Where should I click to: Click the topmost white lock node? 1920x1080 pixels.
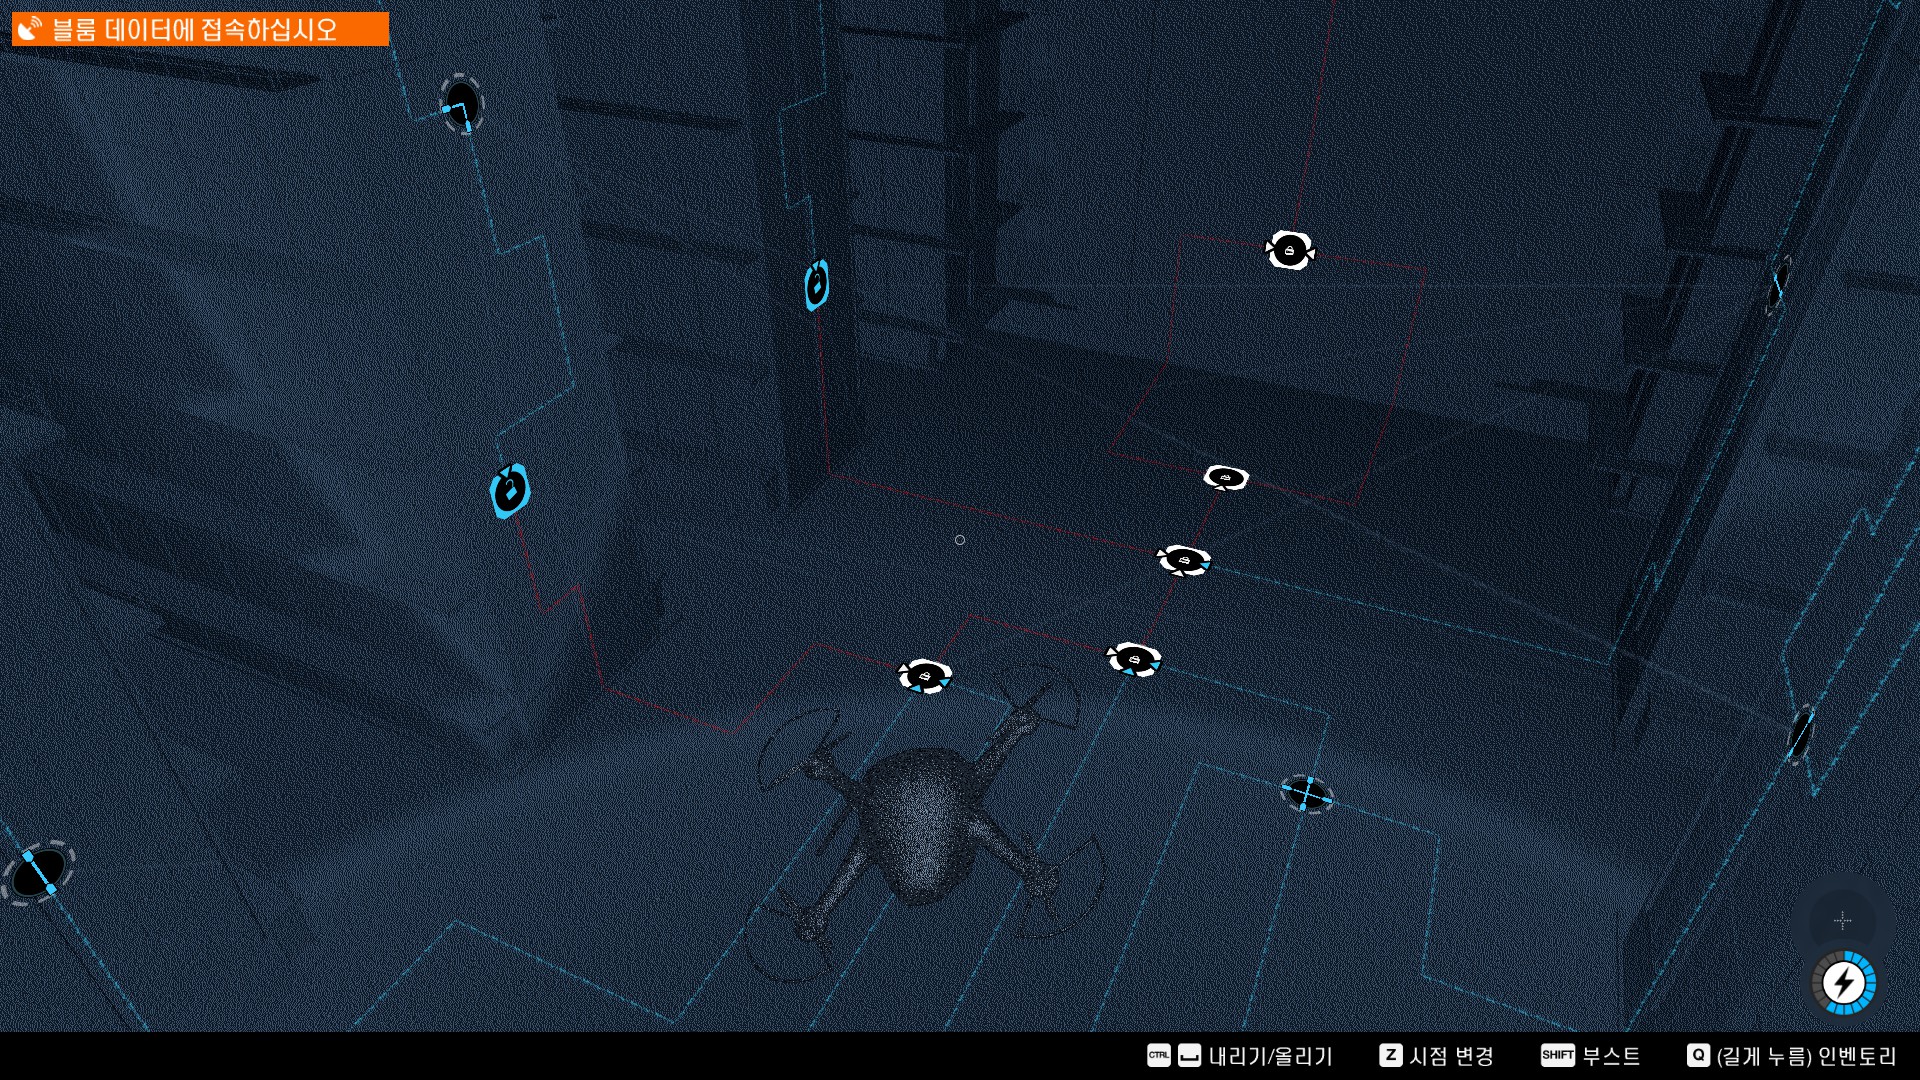(1289, 250)
